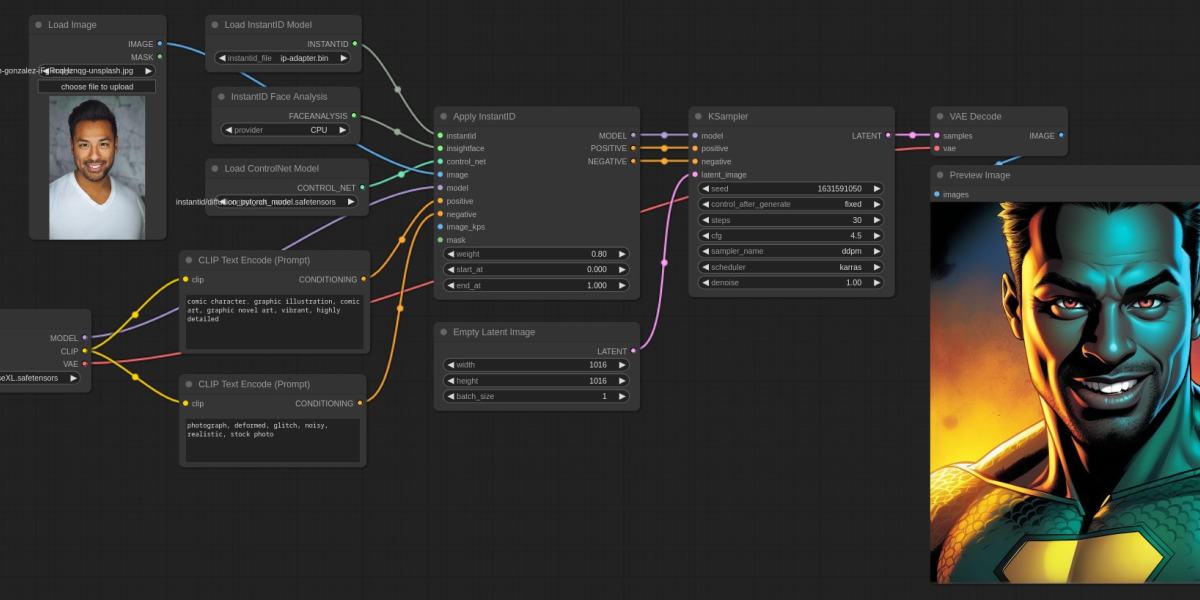
Task: Click the CONTROL_NET output port on Load ControlNet Model
Action: [x=361, y=188]
